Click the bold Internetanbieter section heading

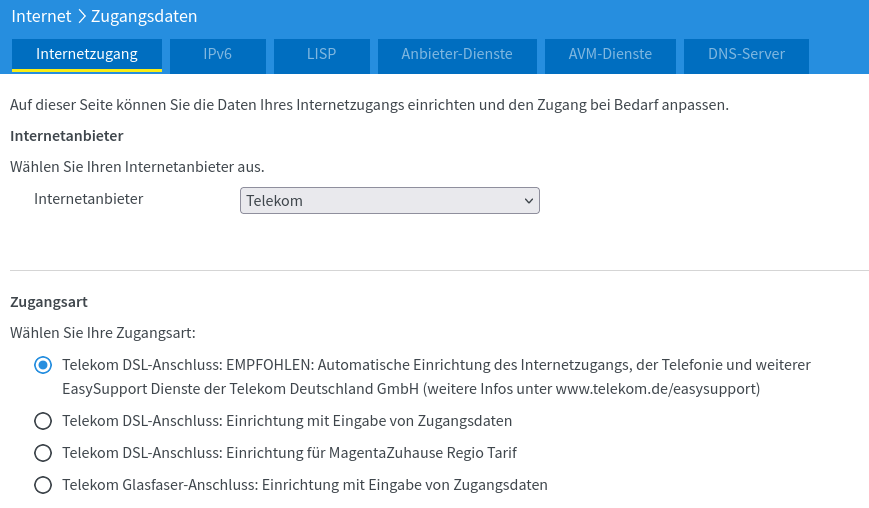pyautogui.click(x=66, y=135)
